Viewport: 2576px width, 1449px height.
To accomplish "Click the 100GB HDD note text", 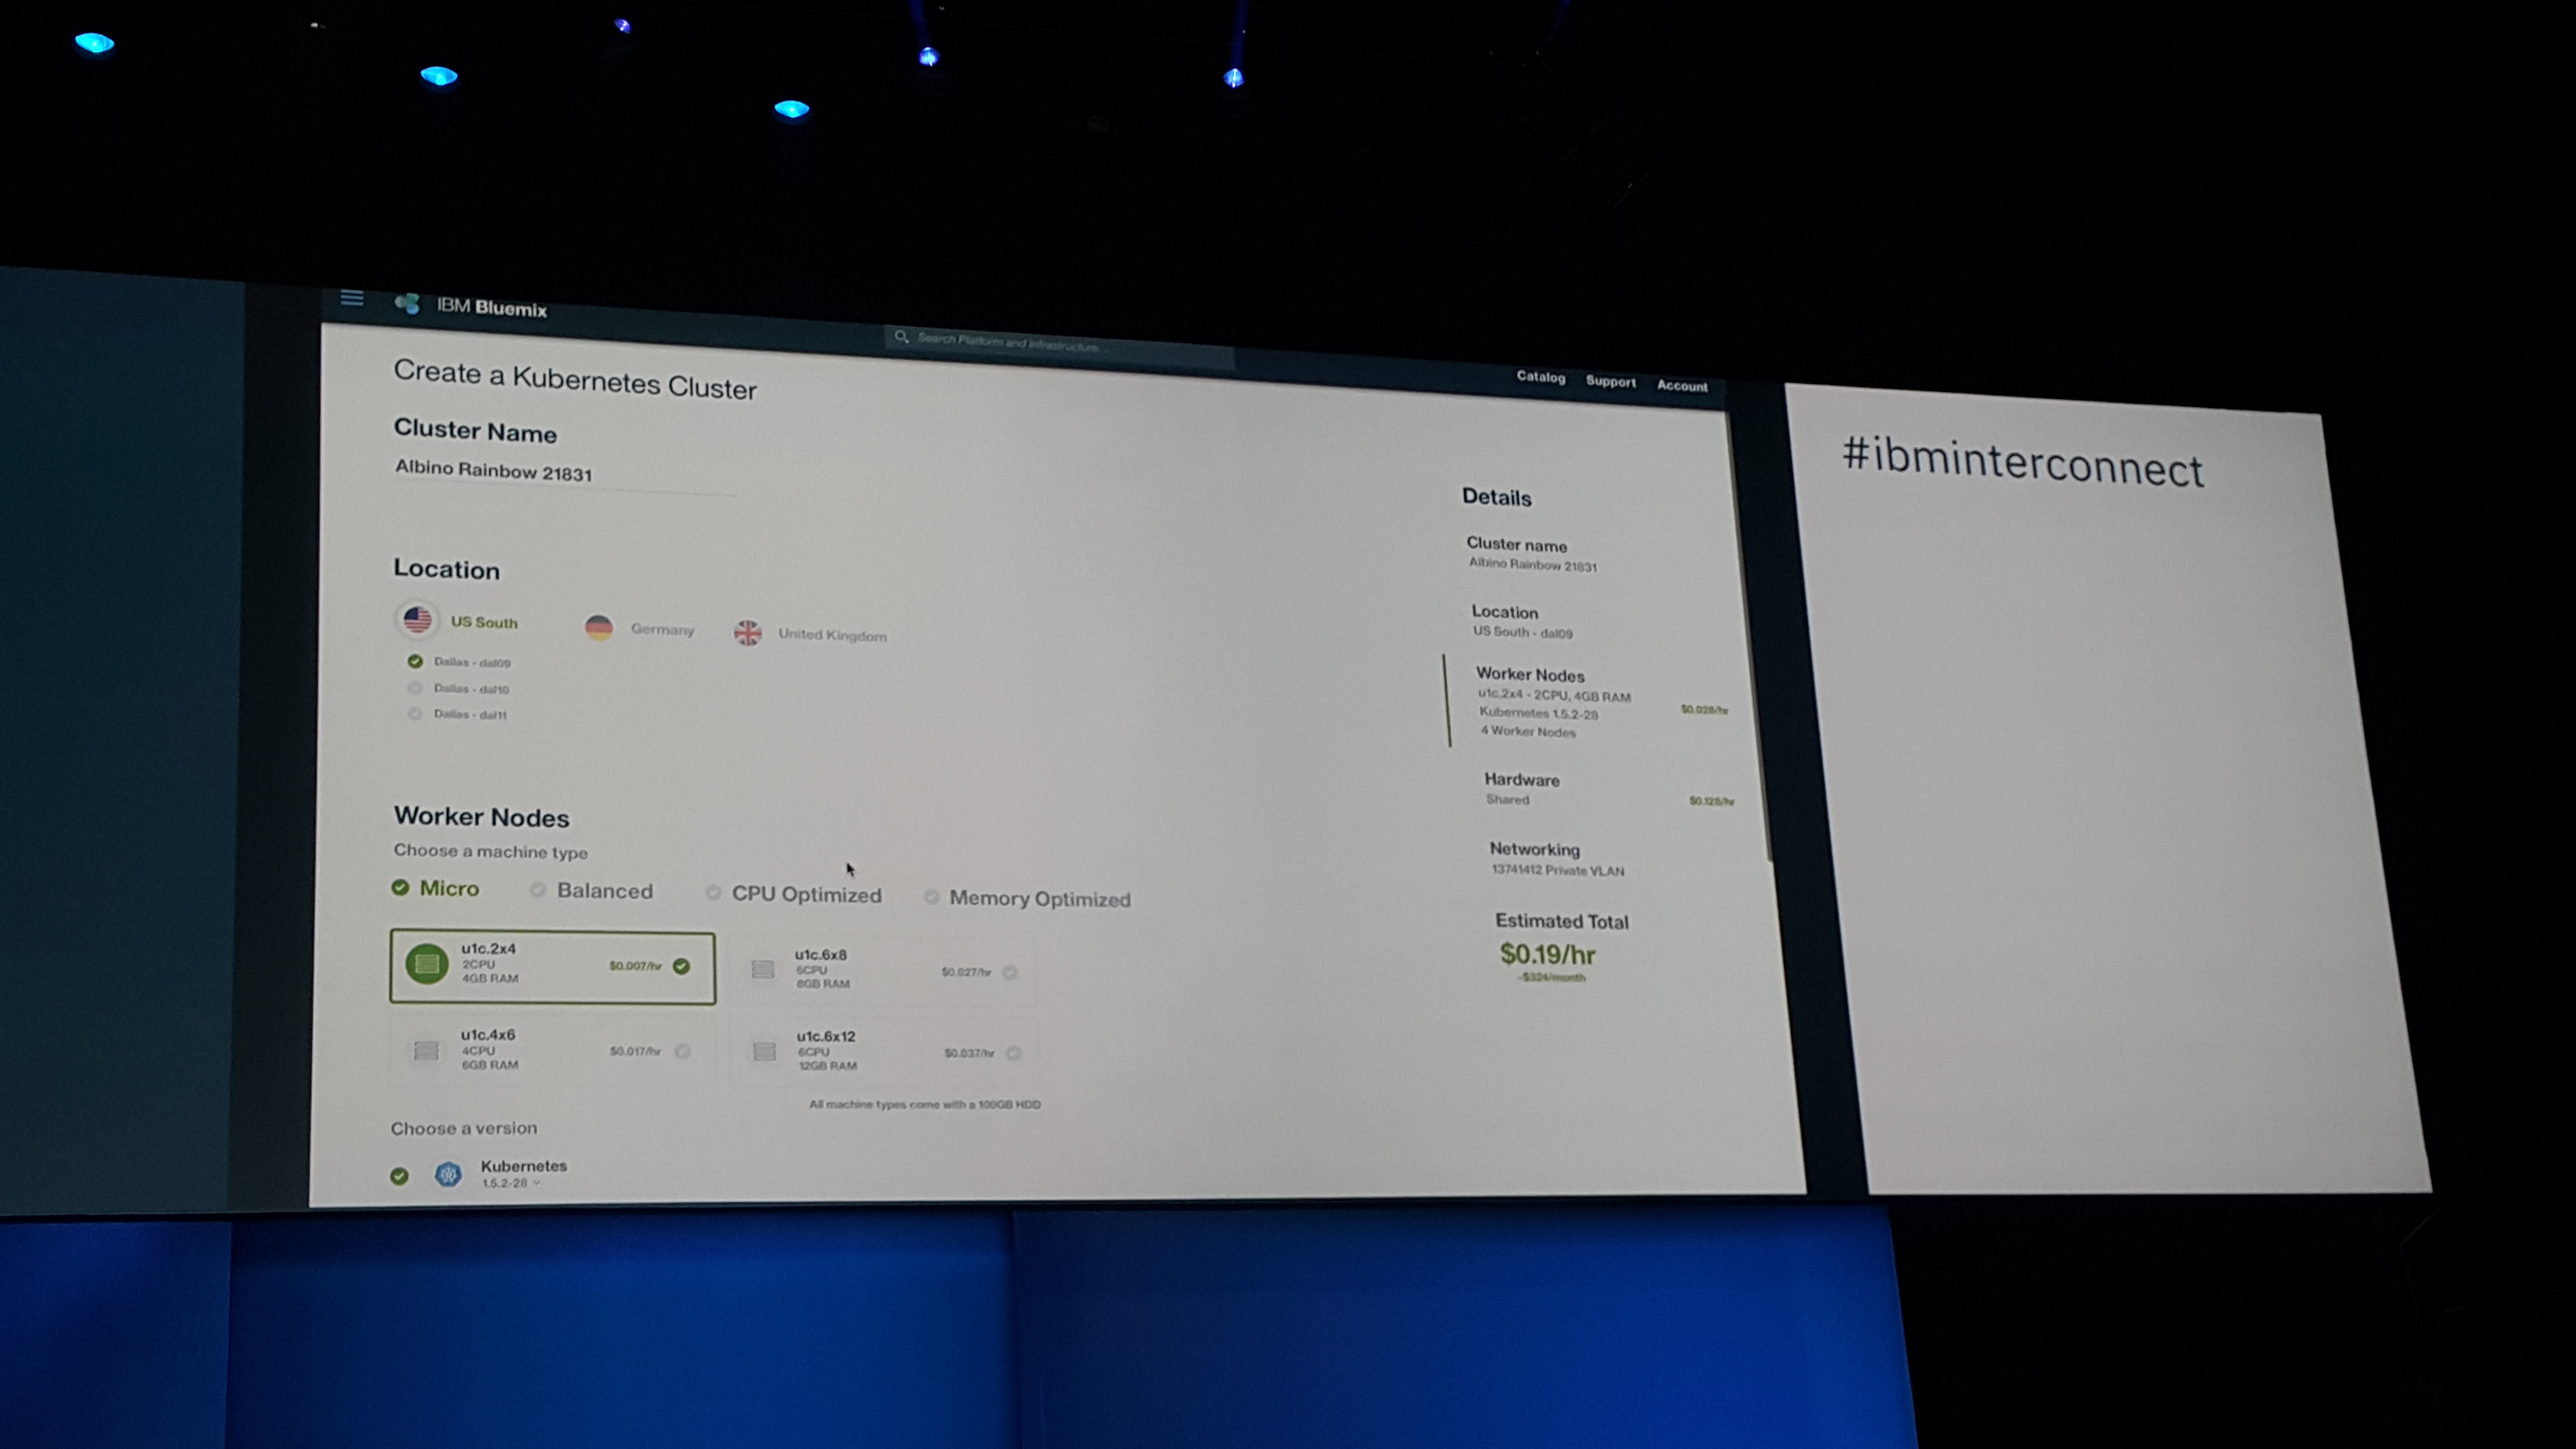I will [x=925, y=1104].
